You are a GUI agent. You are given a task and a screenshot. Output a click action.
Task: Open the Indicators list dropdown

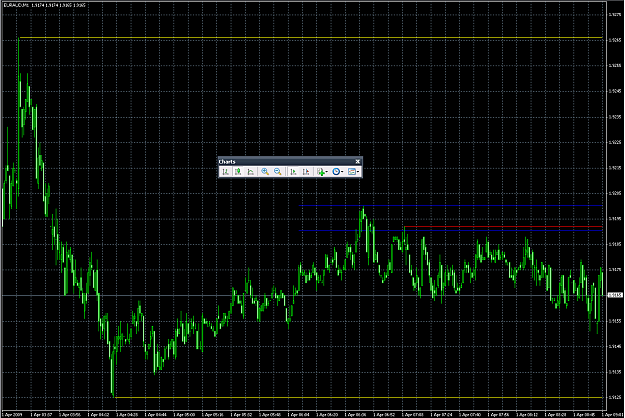(x=322, y=172)
